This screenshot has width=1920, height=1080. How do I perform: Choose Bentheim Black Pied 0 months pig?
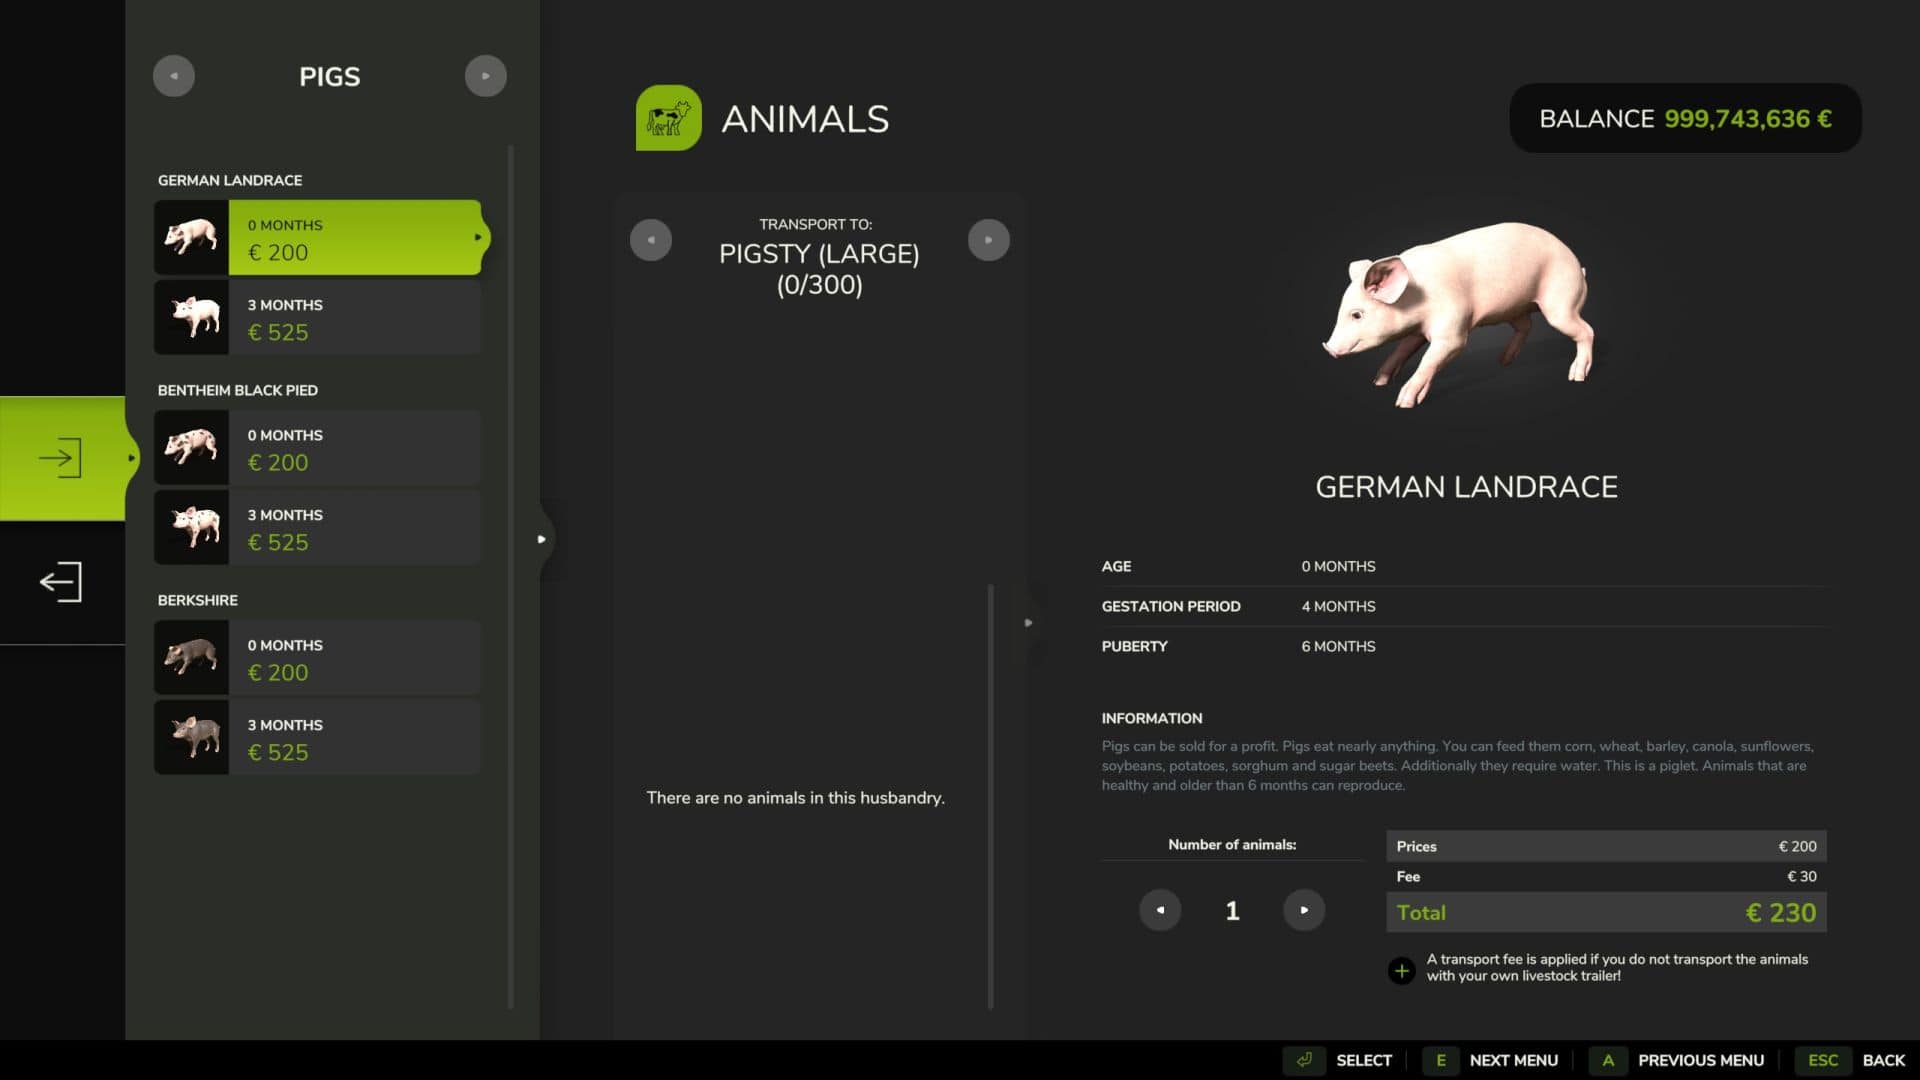pos(354,448)
